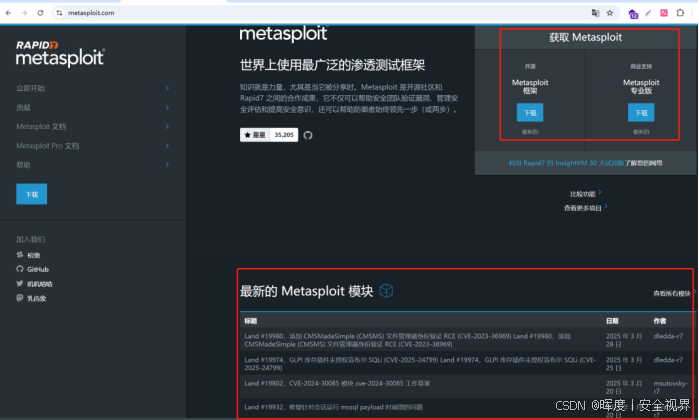Screen dimensions: 699x420
Task: Open GitHub octocat icon beside star count
Action: point(308,135)
